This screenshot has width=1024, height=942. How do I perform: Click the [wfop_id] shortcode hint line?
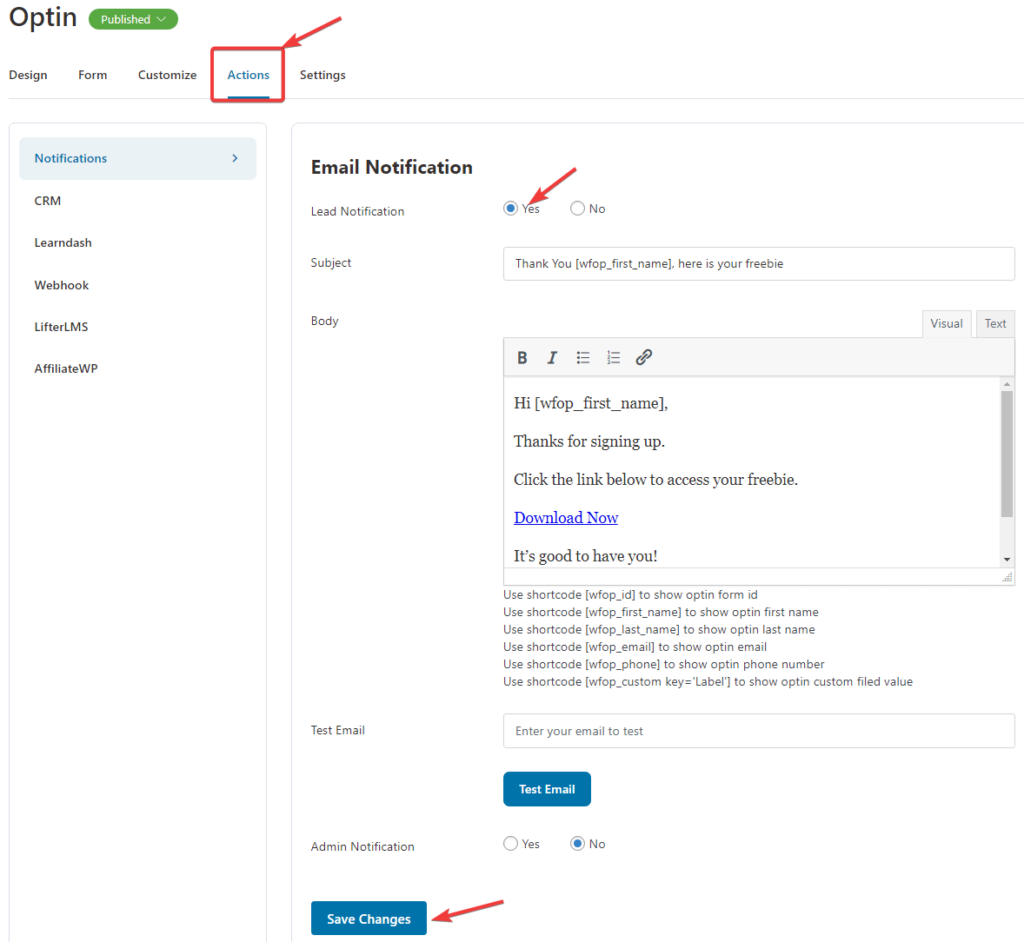pos(630,594)
